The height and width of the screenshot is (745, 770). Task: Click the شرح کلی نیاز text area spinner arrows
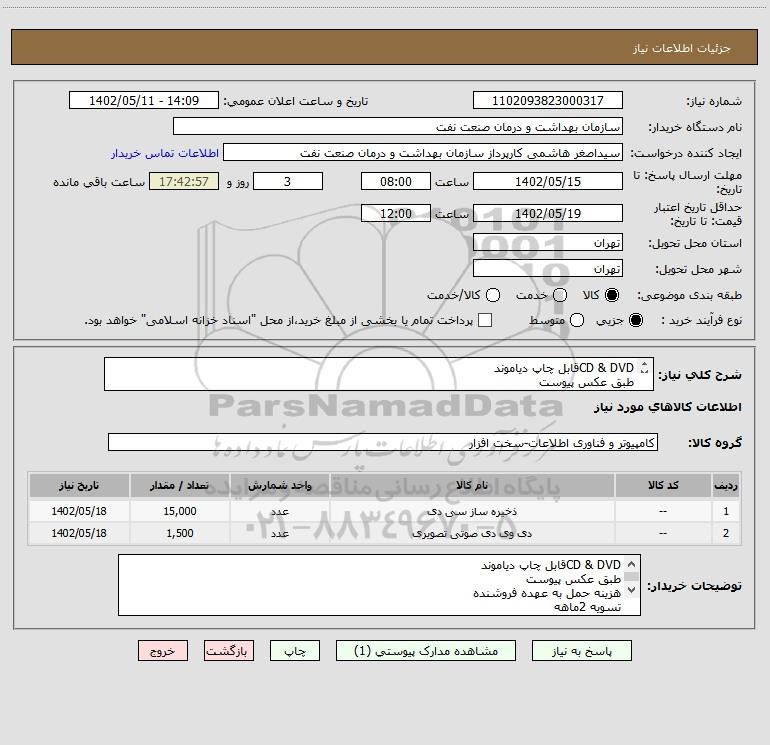tap(644, 367)
